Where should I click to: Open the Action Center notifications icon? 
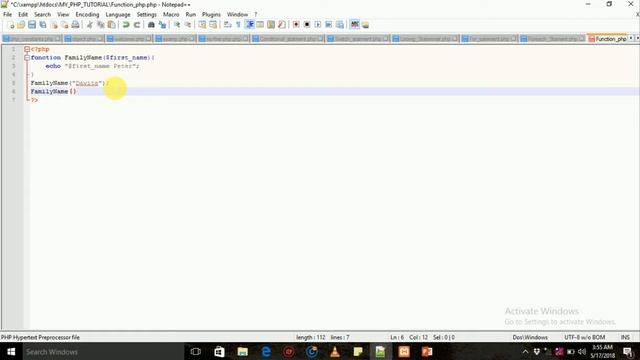pyautogui.click(x=629, y=351)
